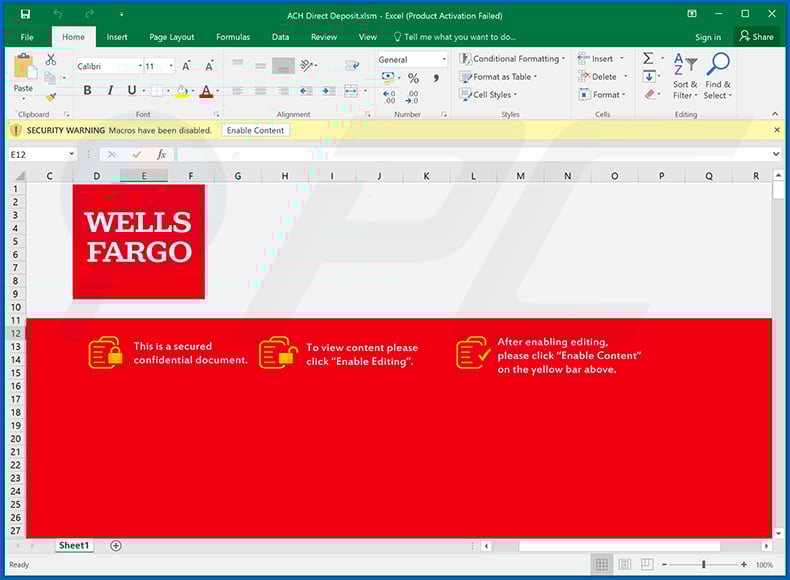Click the Borders grid icon
The width and height of the screenshot is (790, 580).
(157, 91)
